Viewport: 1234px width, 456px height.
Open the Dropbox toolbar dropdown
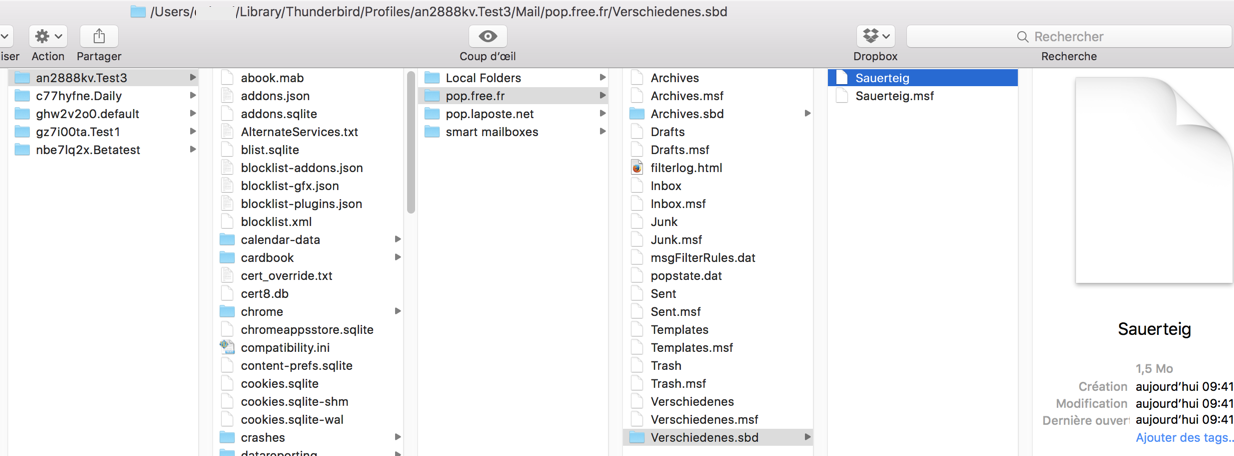(875, 36)
